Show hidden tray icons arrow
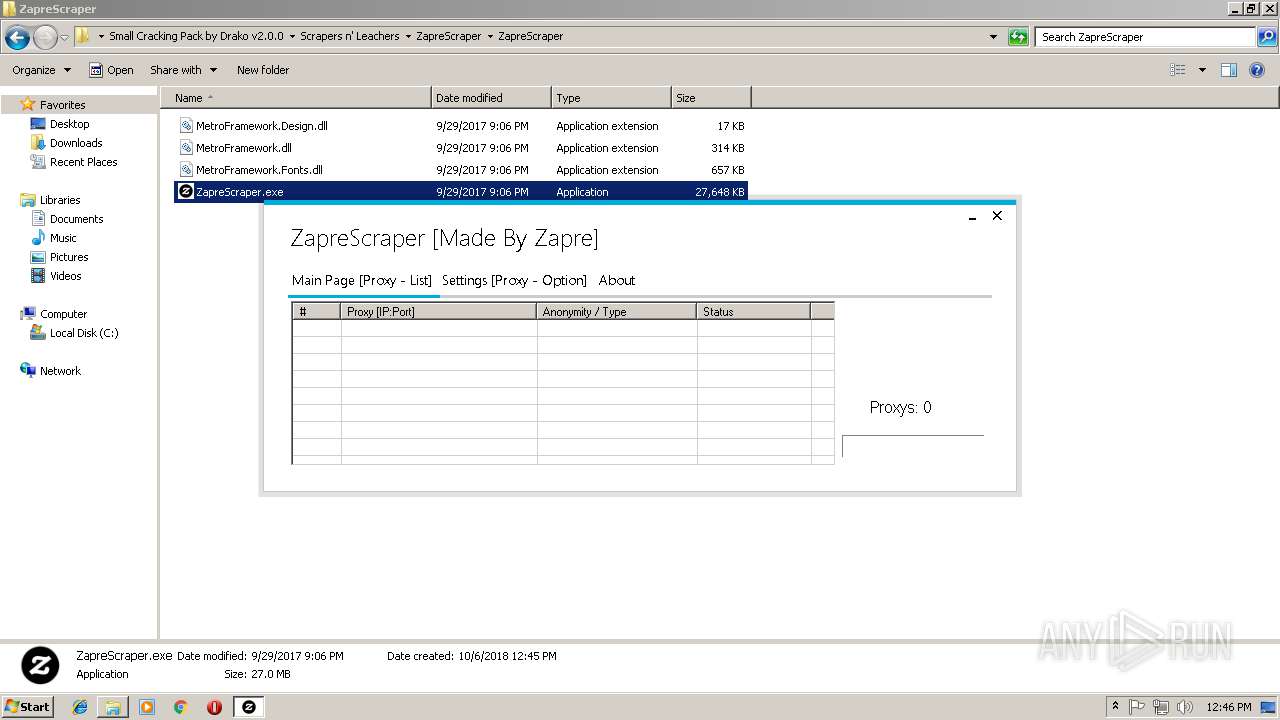Viewport: 1280px width, 720px height. point(1116,707)
